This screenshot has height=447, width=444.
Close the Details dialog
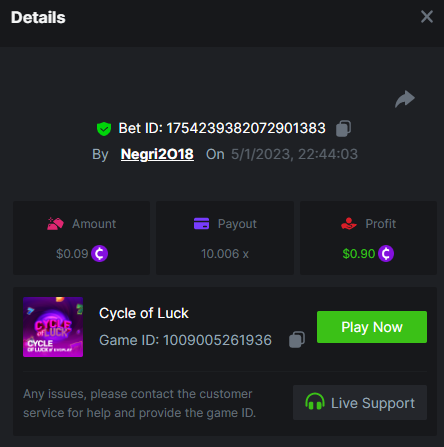pyautogui.click(x=427, y=16)
